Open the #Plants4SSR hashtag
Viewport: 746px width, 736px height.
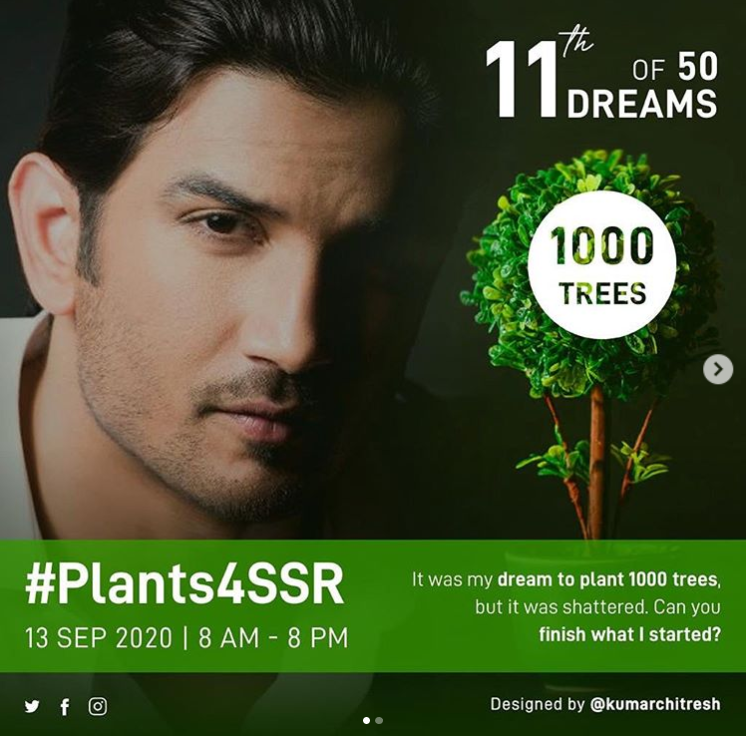point(184,586)
